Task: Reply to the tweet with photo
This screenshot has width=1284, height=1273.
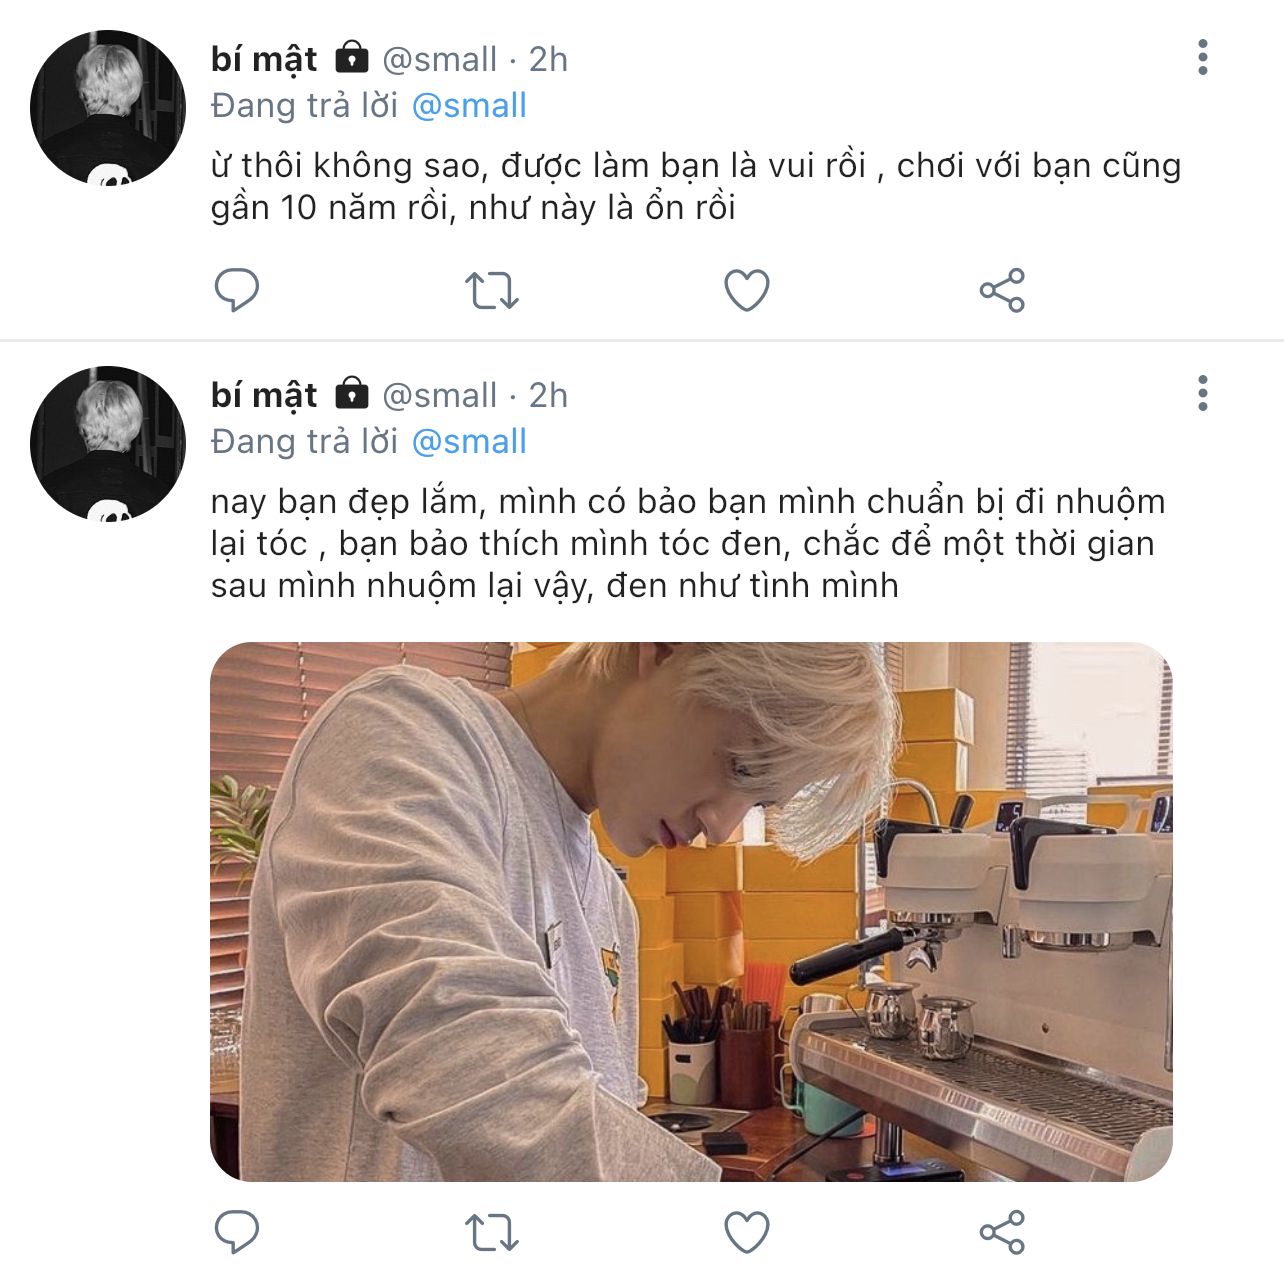Action: pyautogui.click(x=237, y=1232)
